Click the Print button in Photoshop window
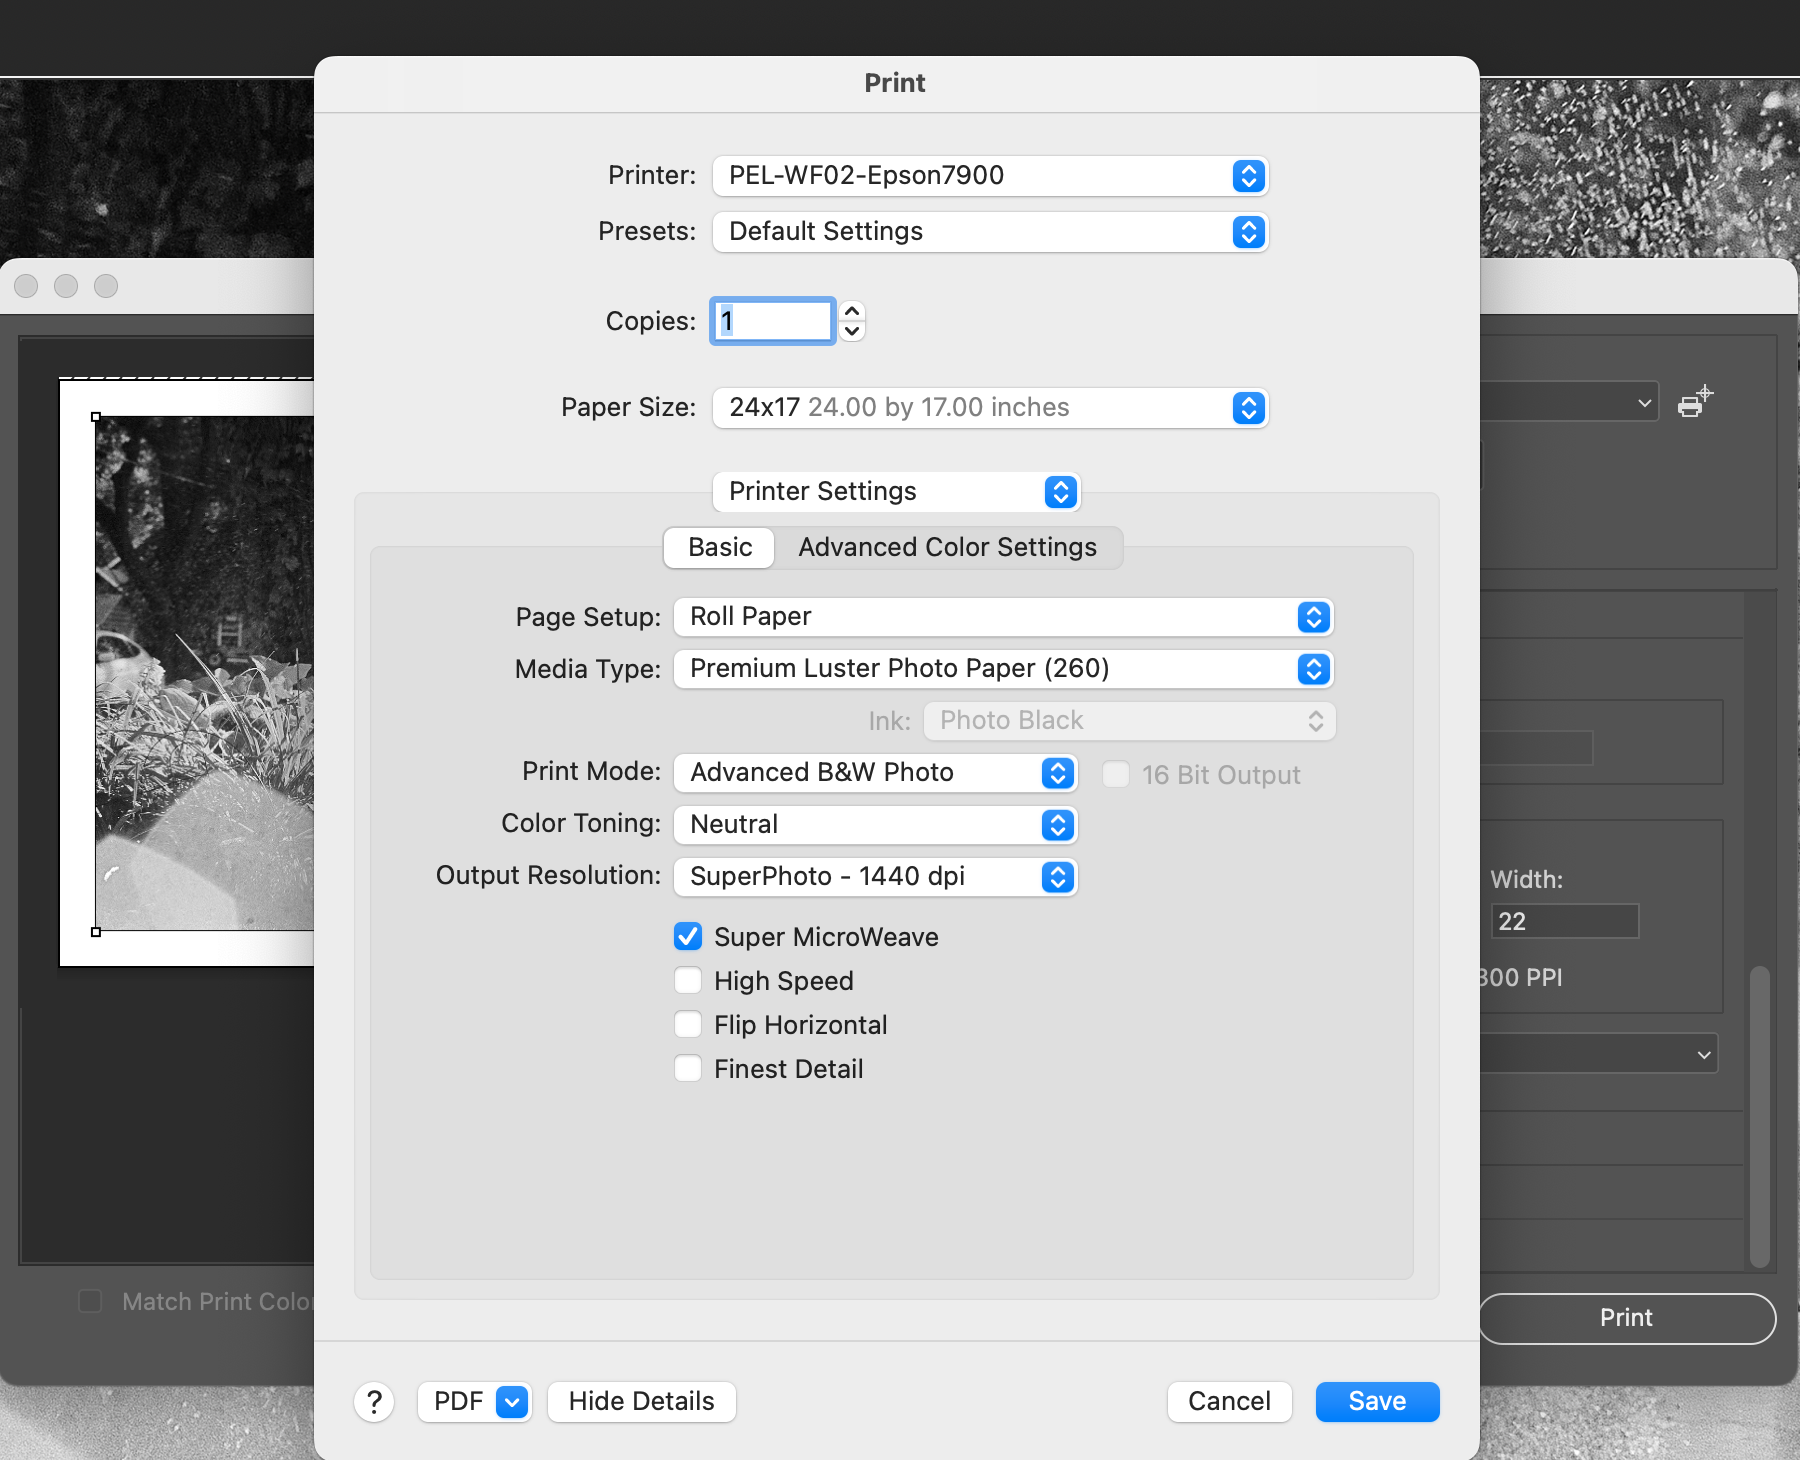The image size is (1800, 1460). click(x=1627, y=1318)
